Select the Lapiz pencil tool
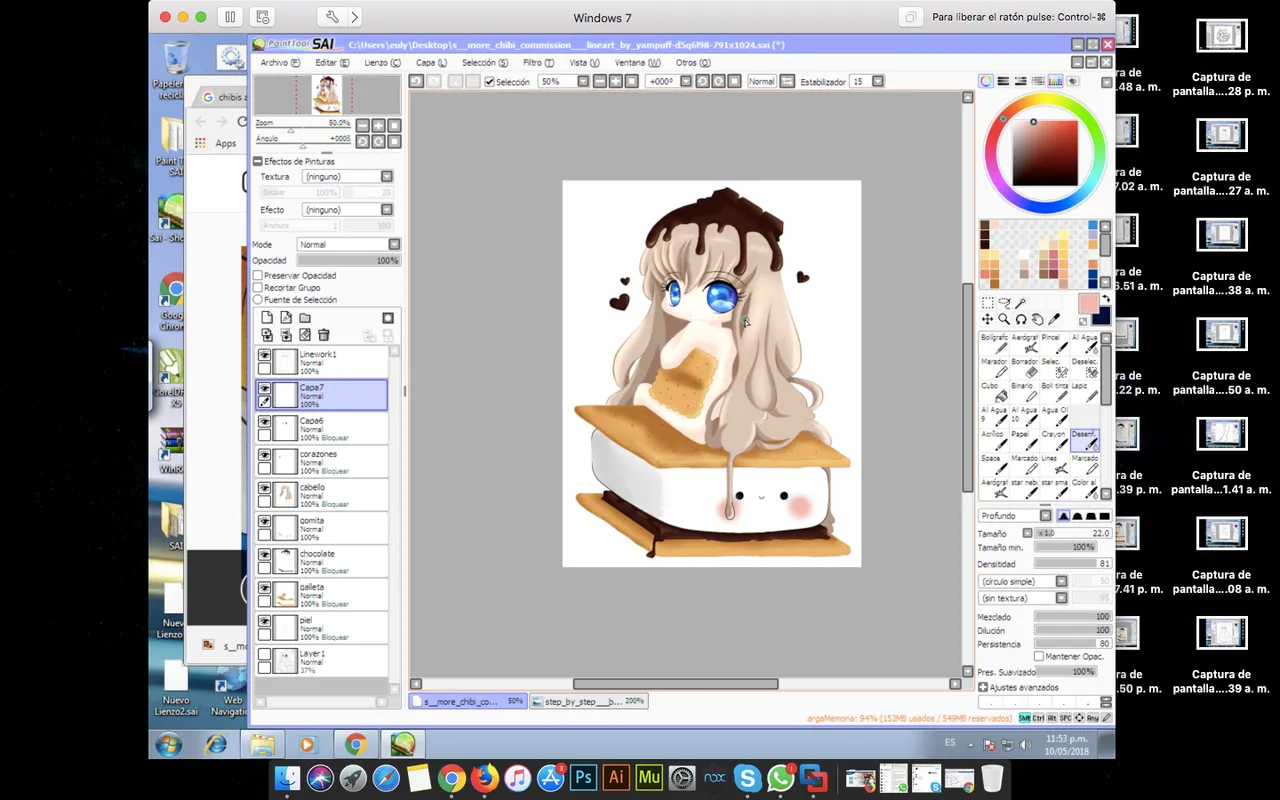The image size is (1280, 800). click(x=1084, y=391)
